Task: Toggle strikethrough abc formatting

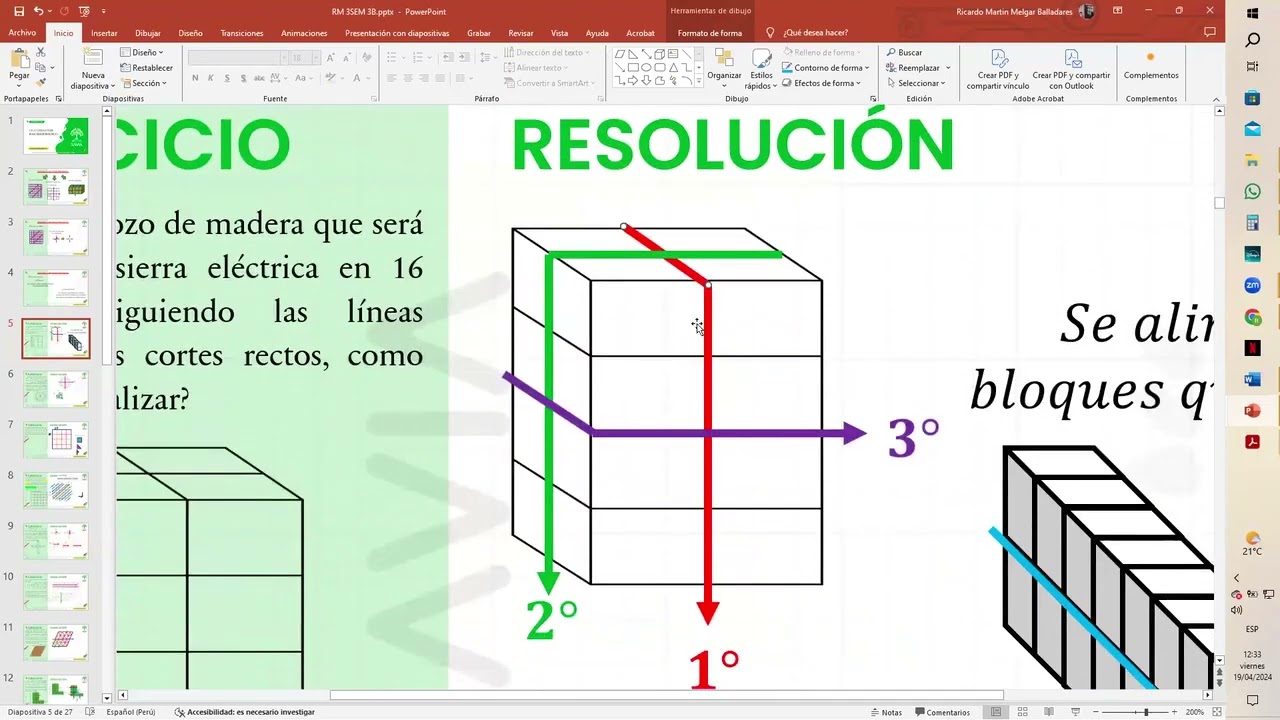Action: tap(261, 79)
